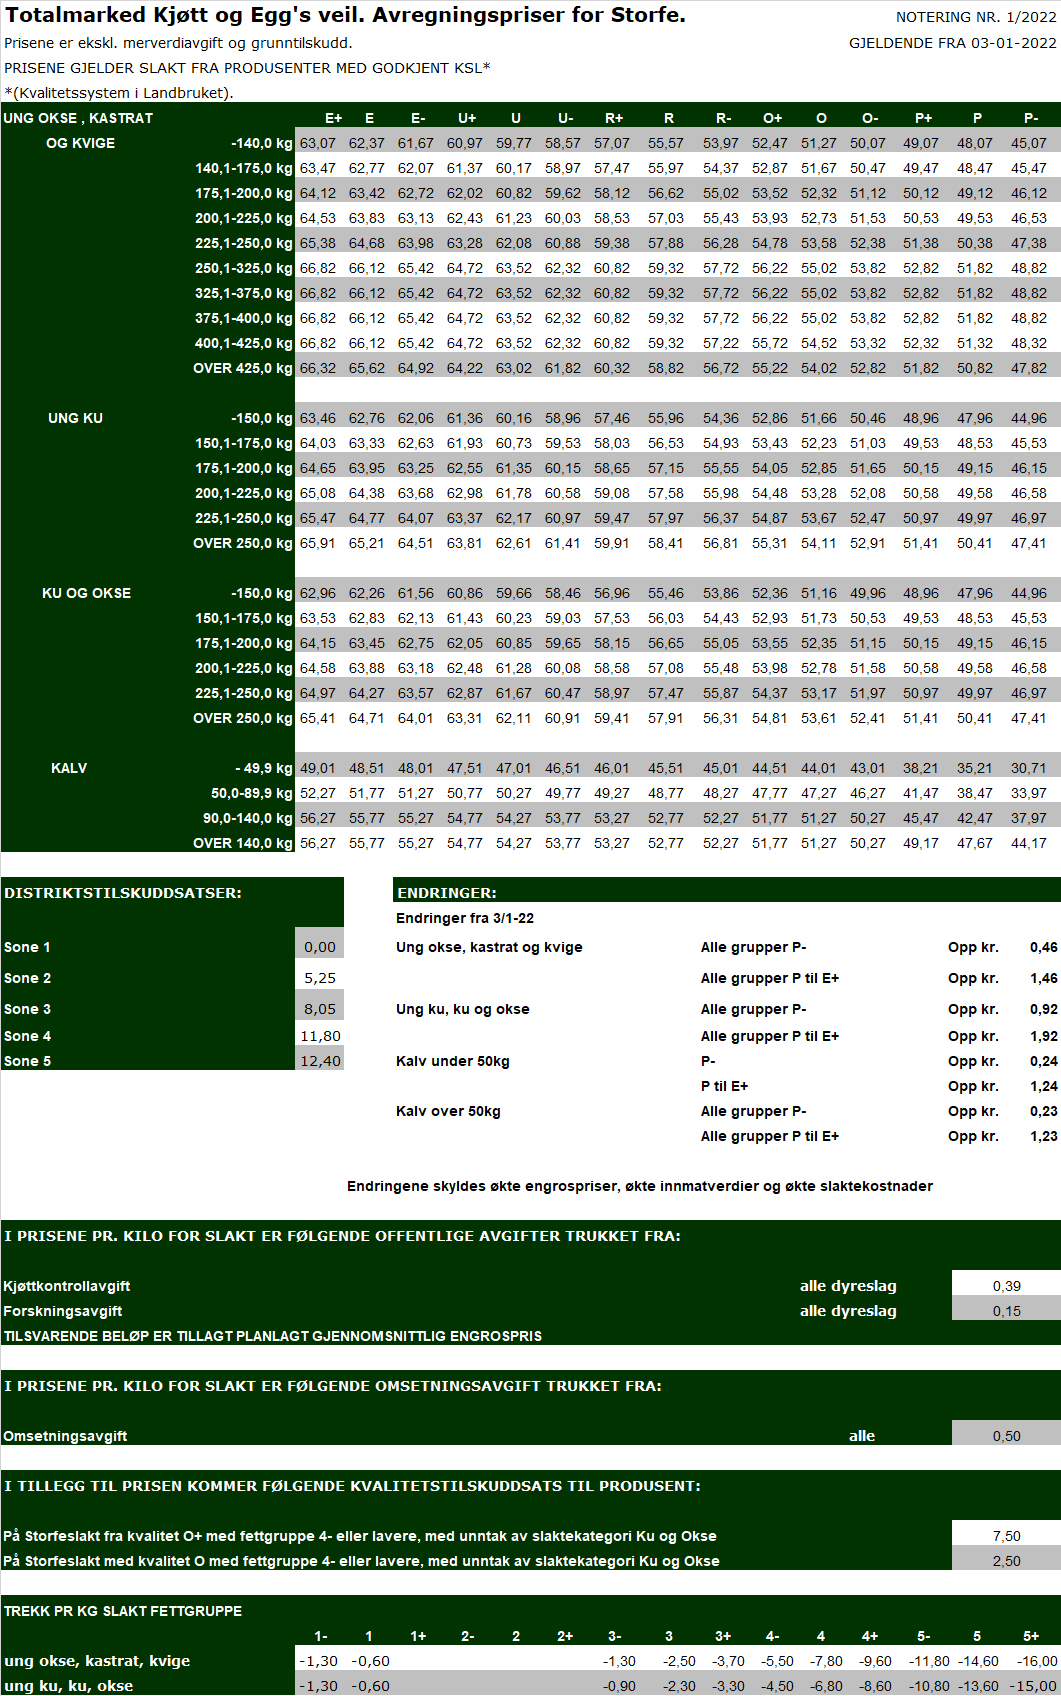The image size is (1061, 1696).
Task: Click the deduction value "-16,00"
Action: click(1037, 1661)
